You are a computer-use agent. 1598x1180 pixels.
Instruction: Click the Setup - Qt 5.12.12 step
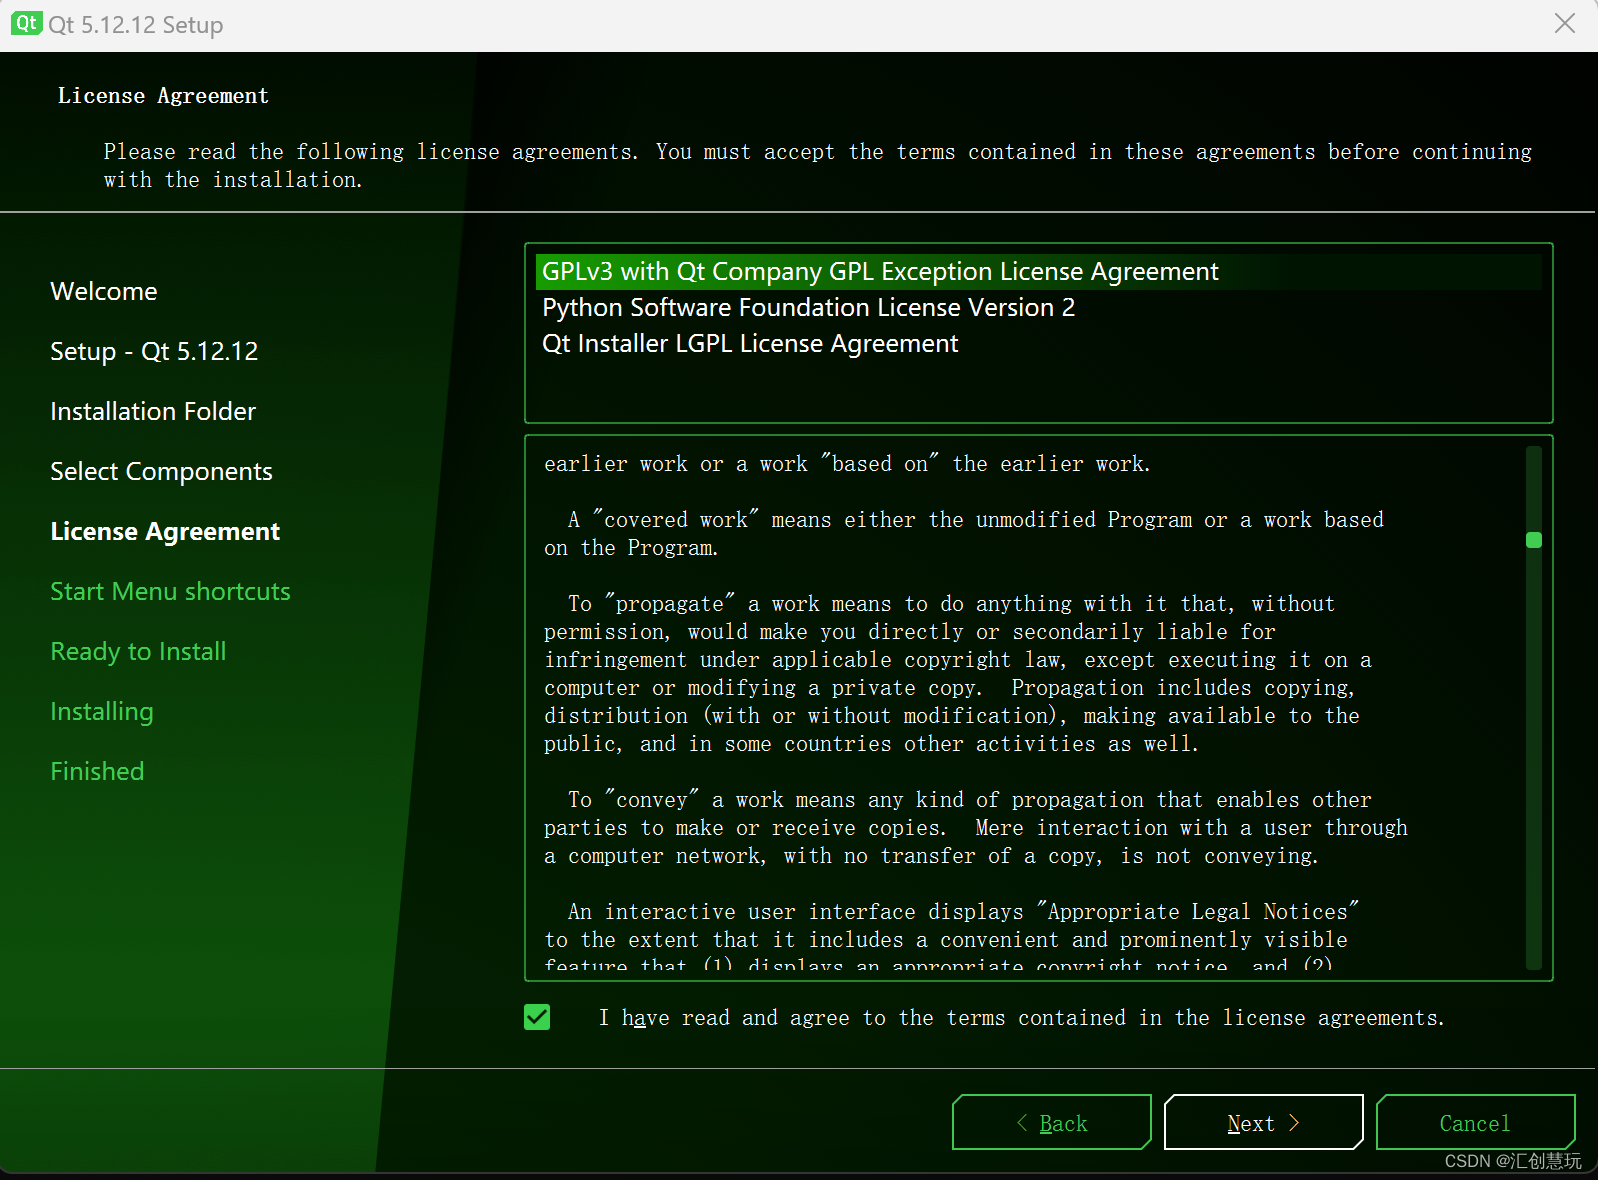[154, 352]
